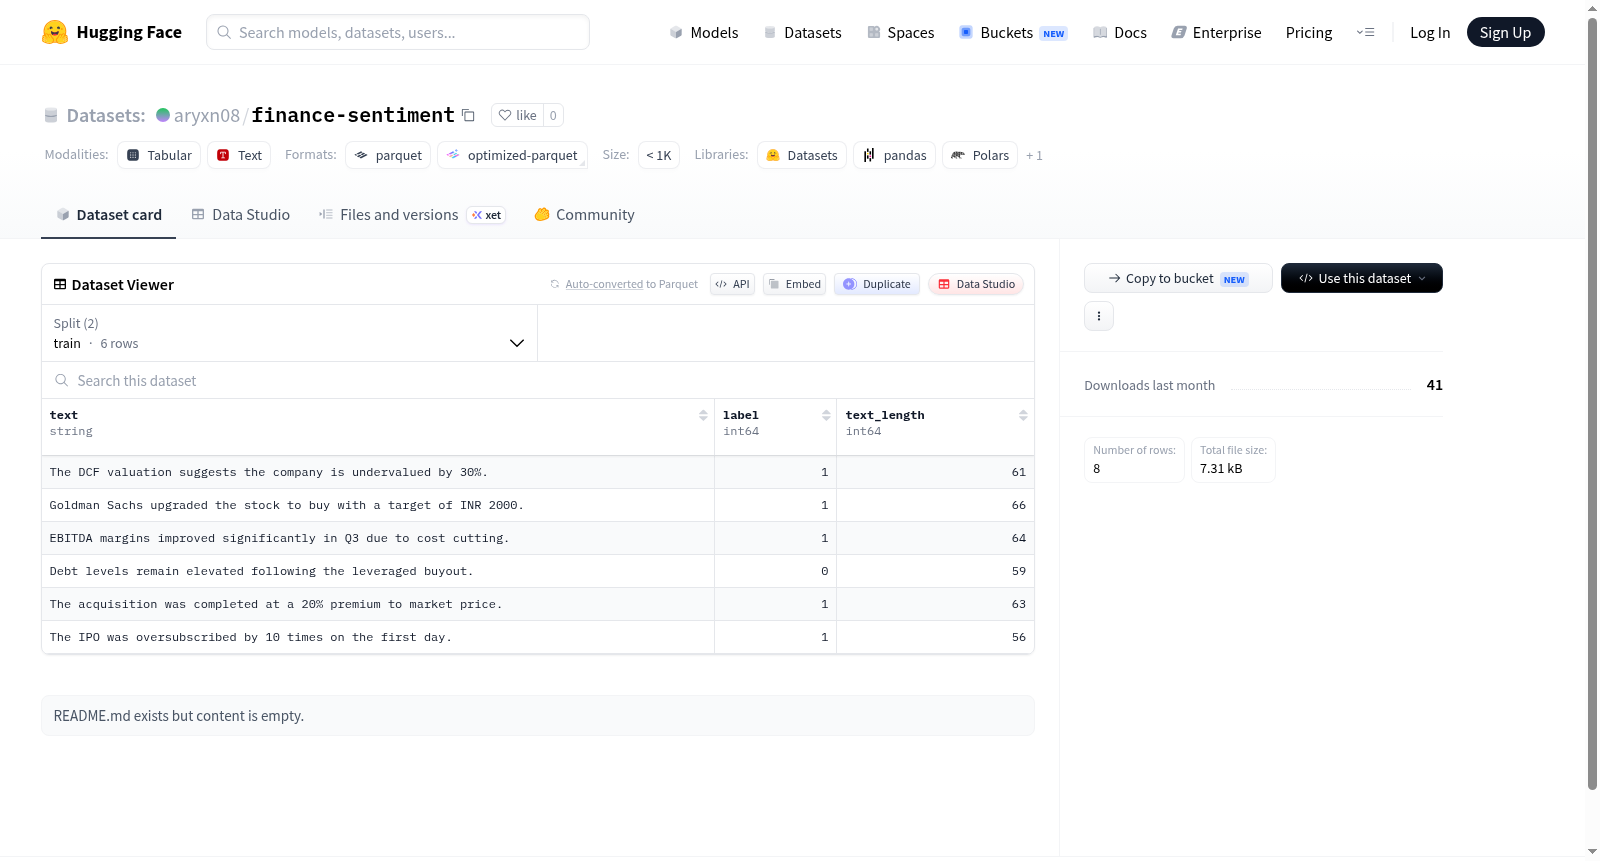Viewport: 1600px width, 861px height.
Task: Click the API button in viewer
Action: click(733, 284)
